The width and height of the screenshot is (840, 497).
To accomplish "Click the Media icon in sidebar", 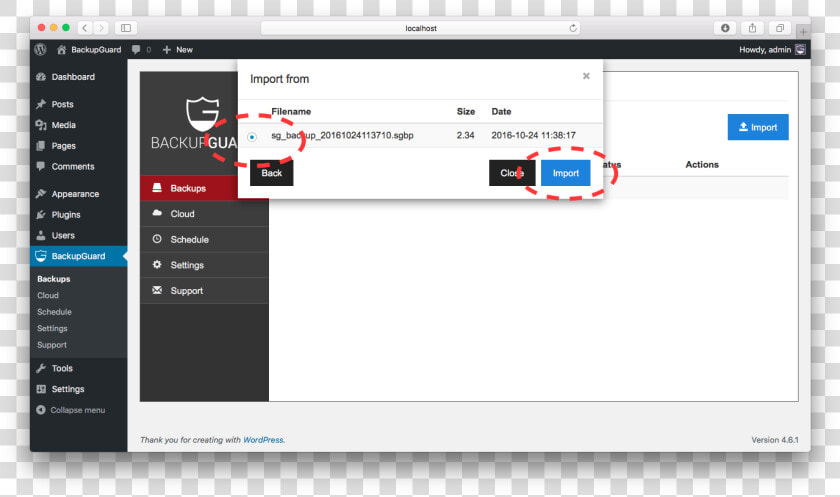I will point(41,125).
